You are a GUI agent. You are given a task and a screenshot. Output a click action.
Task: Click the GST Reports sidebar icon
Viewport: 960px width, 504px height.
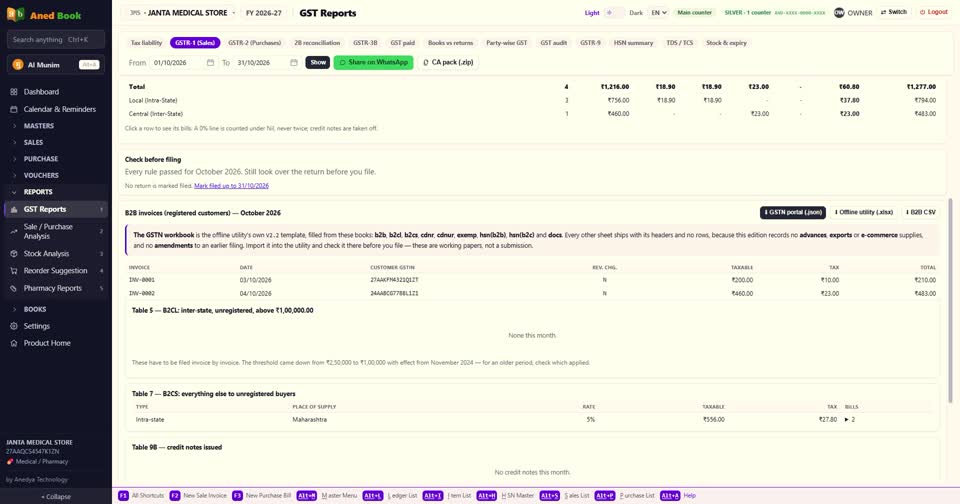pos(13,209)
